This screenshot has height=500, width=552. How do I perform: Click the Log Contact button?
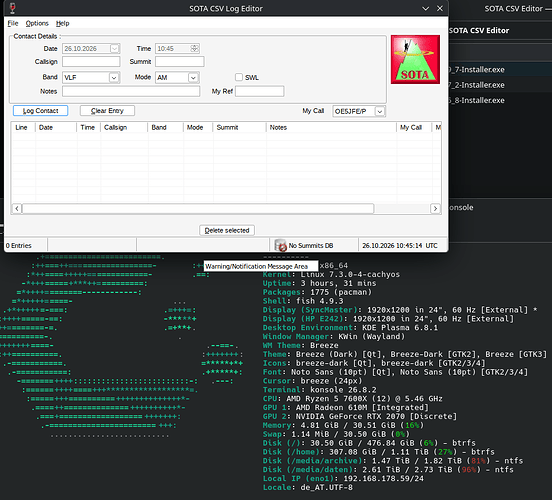click(40, 111)
